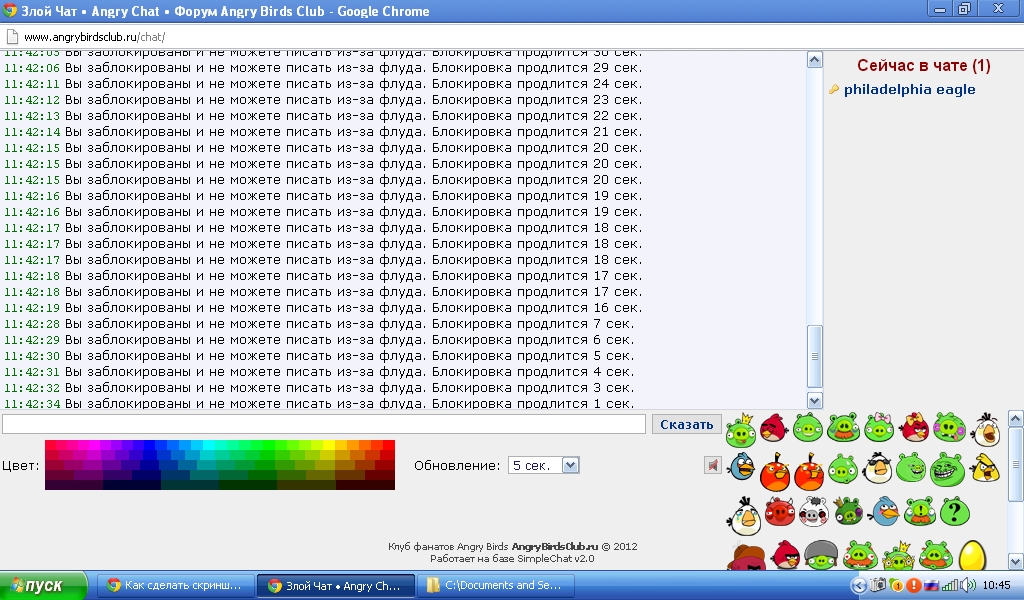The width and height of the screenshot is (1024, 600).
Task: Open C:\Documents and Settings taskbar folder
Action: [x=496, y=586]
